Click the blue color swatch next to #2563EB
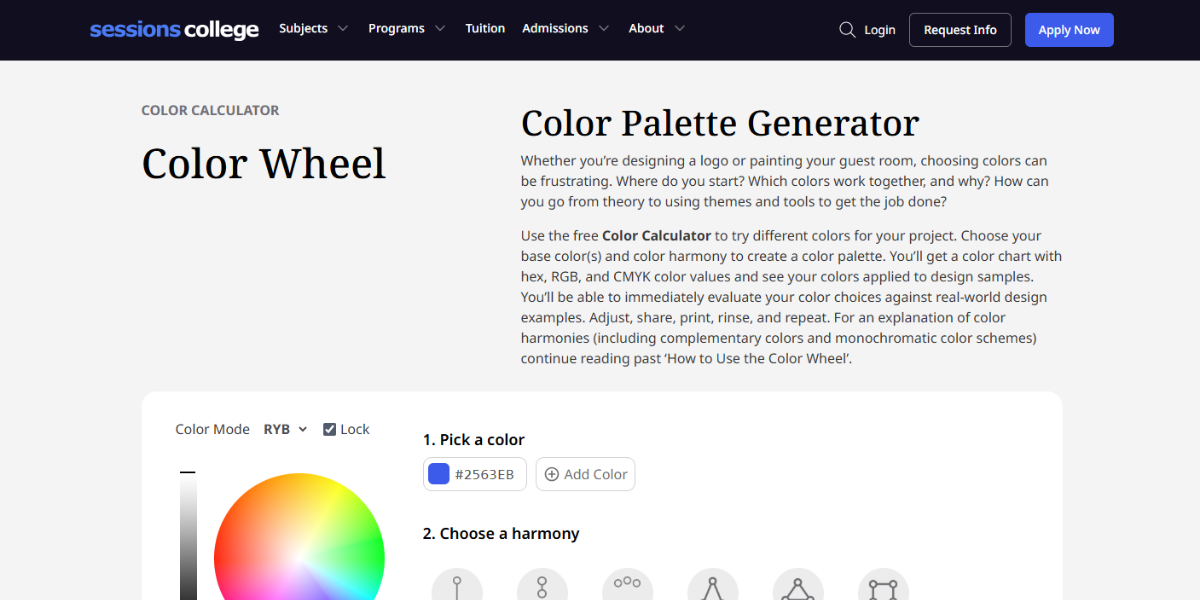Screen dimensions: 1200x600 (x=438, y=473)
